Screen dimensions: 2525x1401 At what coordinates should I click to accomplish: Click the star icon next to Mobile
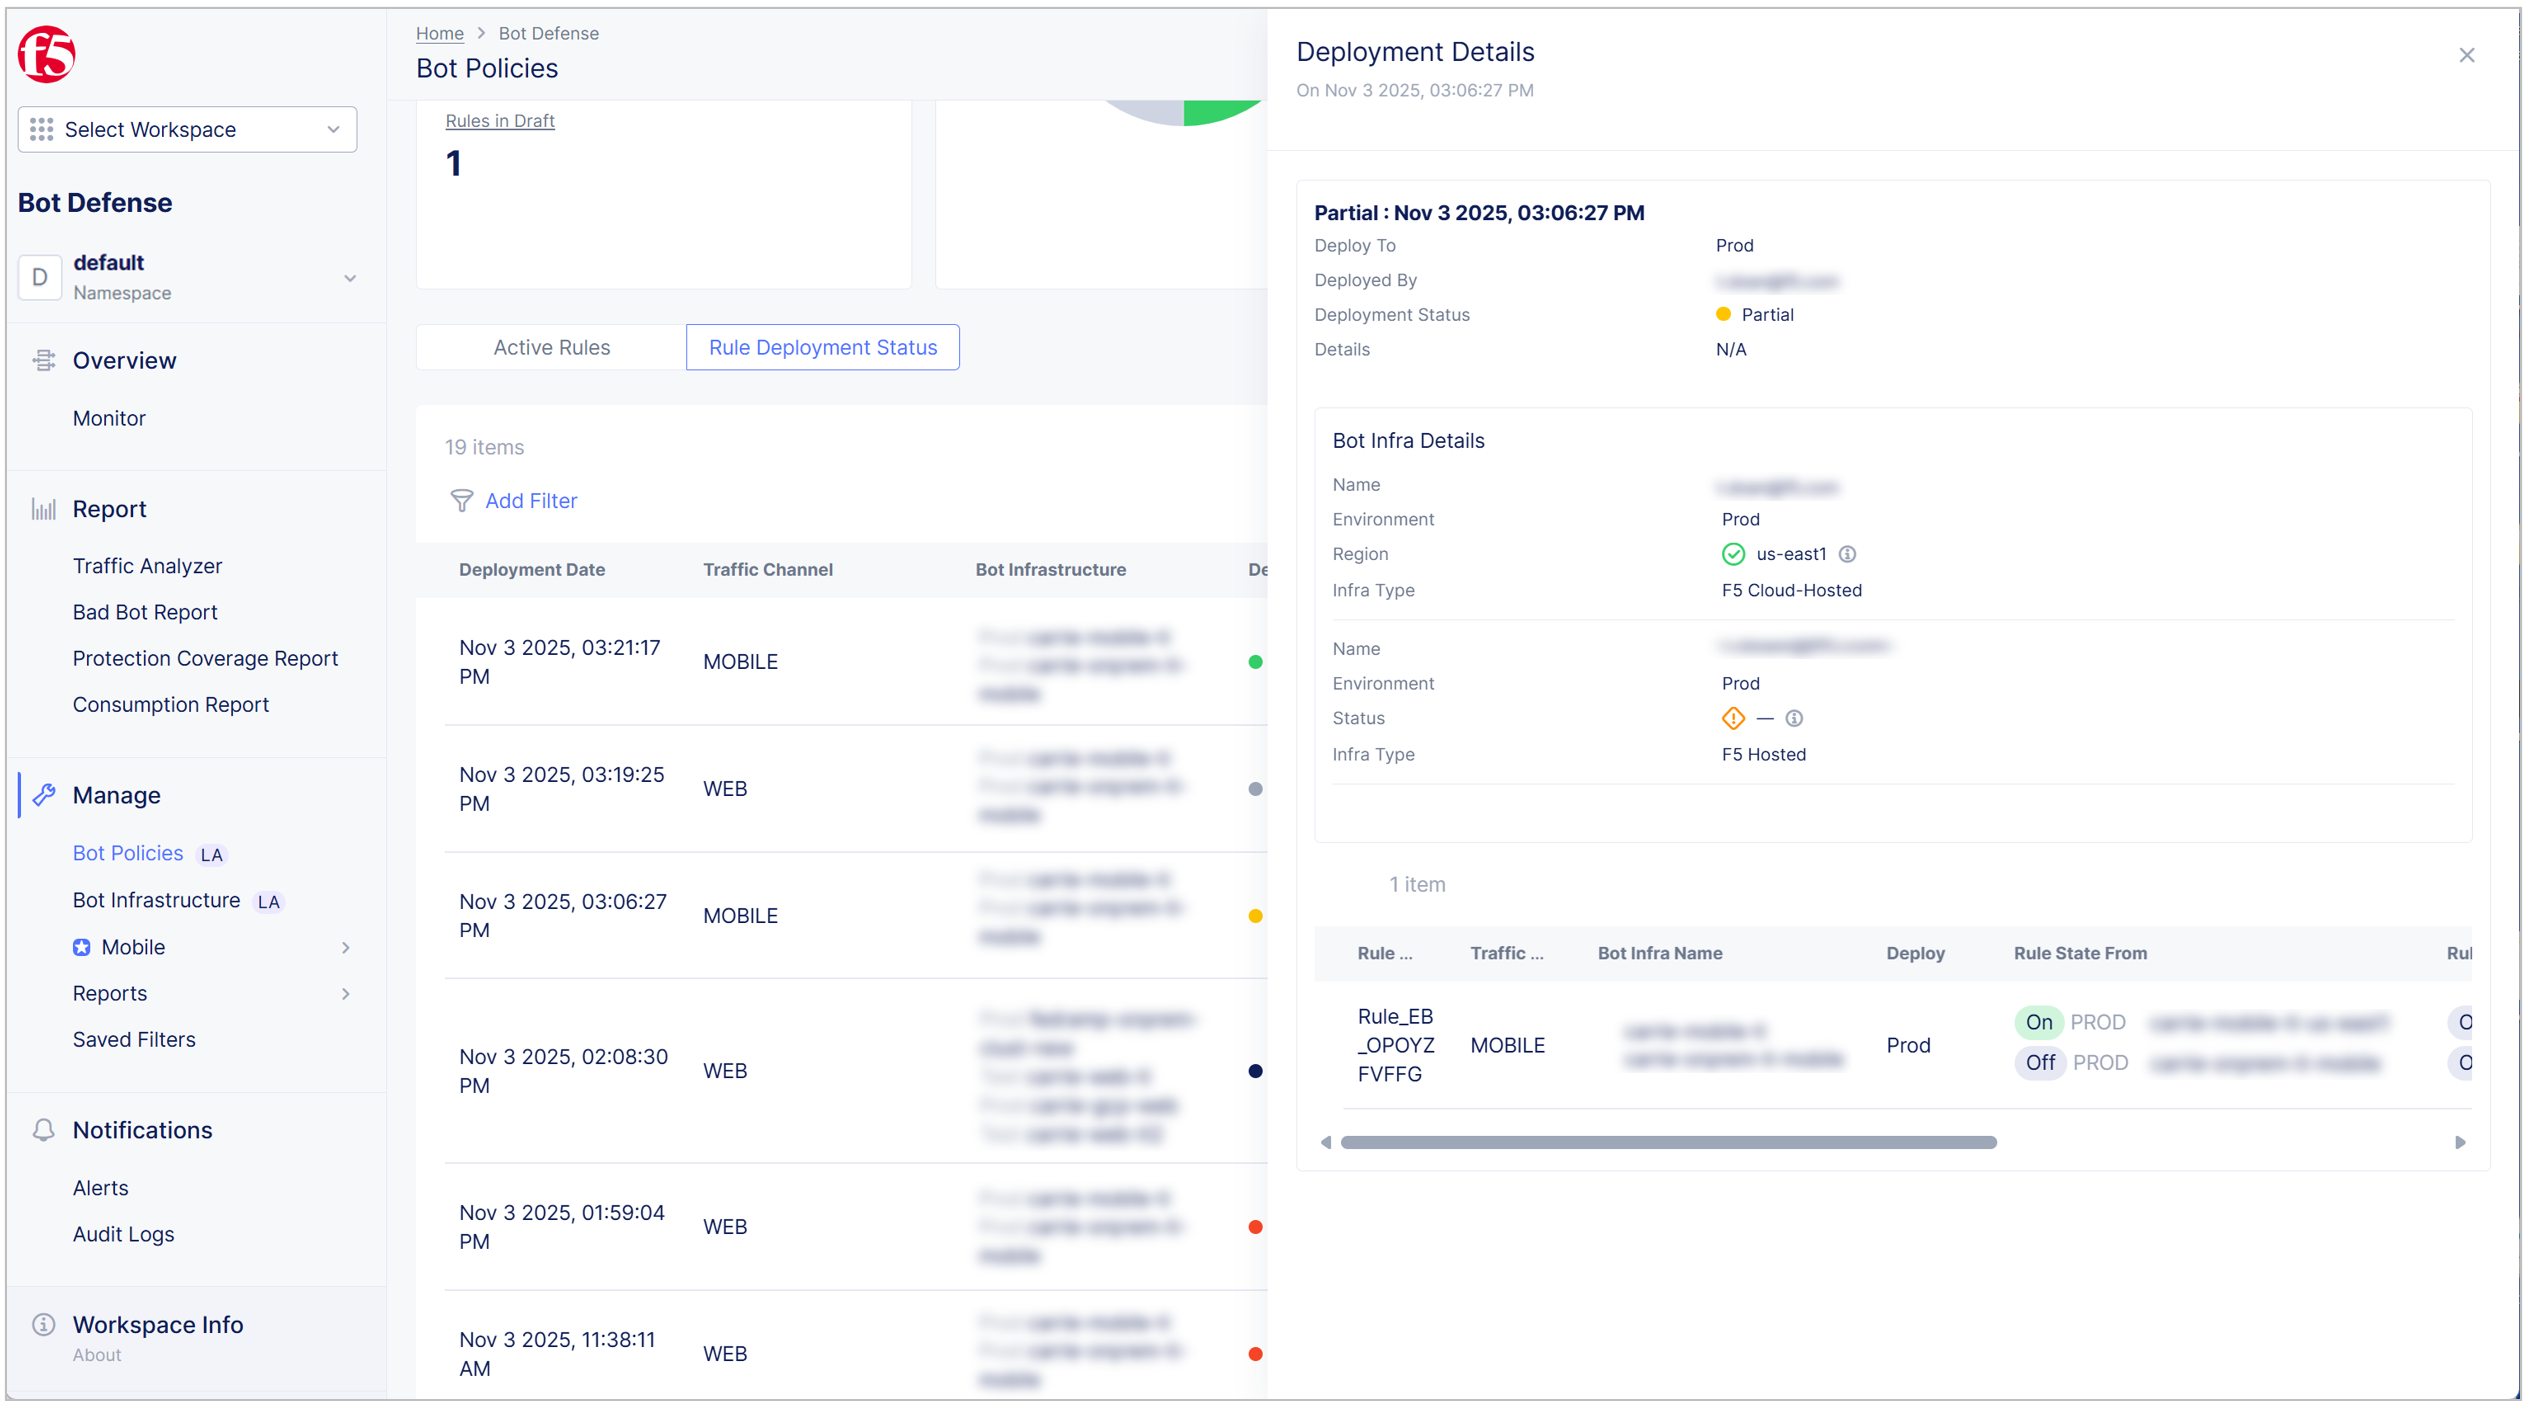pos(81,947)
